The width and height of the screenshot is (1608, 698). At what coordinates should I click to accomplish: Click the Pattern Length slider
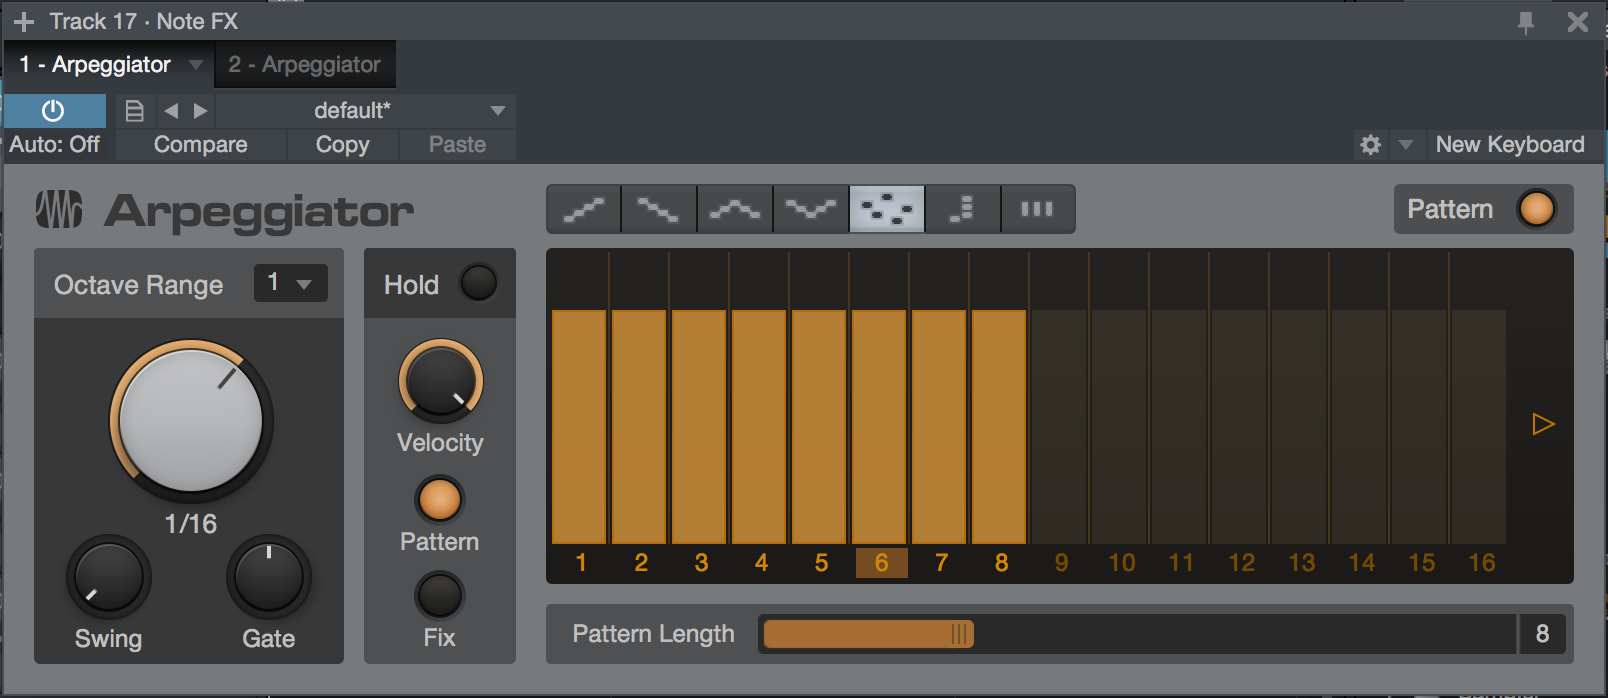coord(1137,634)
